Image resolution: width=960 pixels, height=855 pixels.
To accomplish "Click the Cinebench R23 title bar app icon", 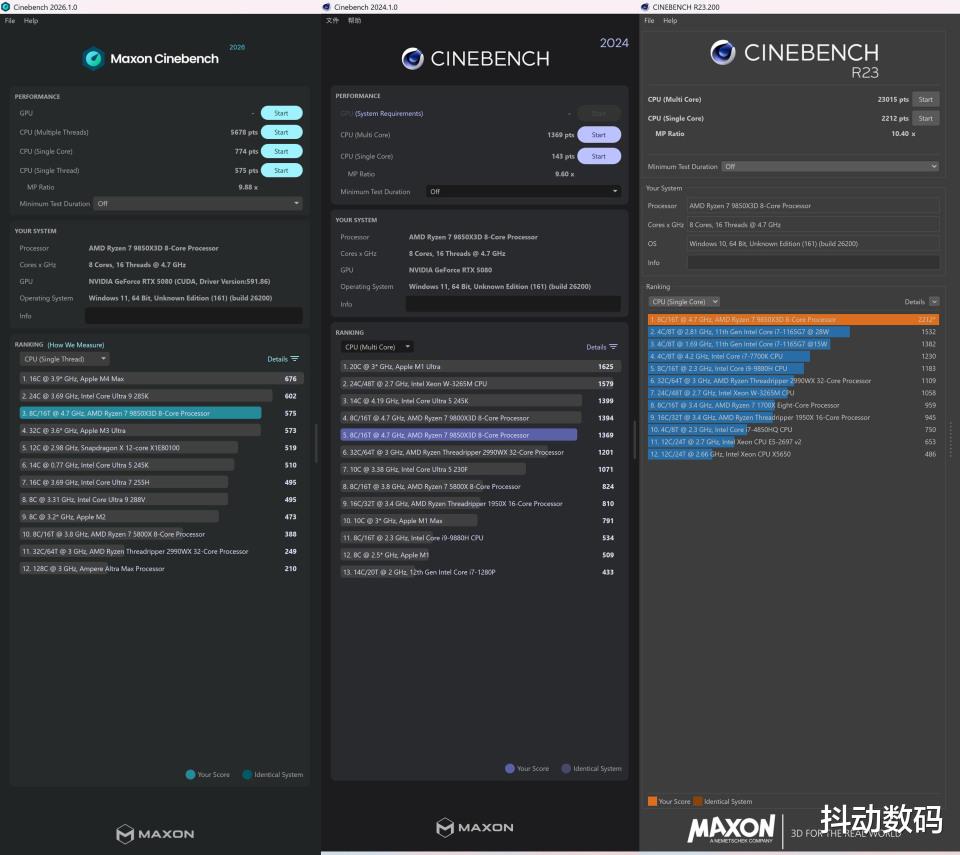I will 645,7.
